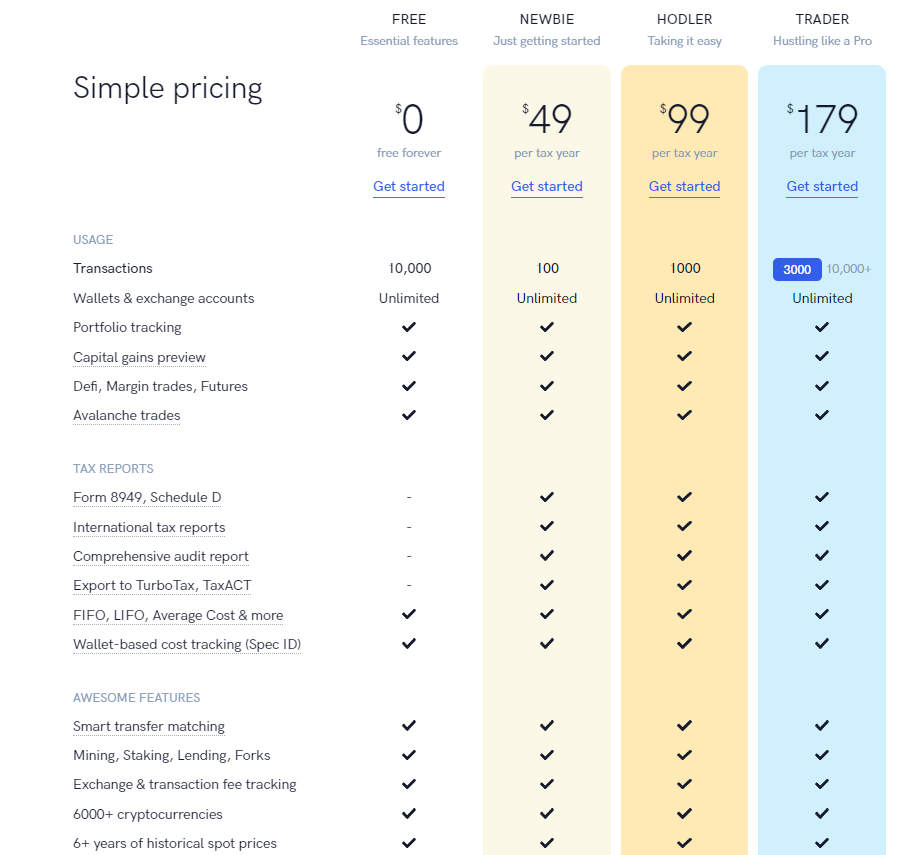Viewport: 899px width, 855px height.
Task: Click the International tax reports label
Action: click(149, 528)
